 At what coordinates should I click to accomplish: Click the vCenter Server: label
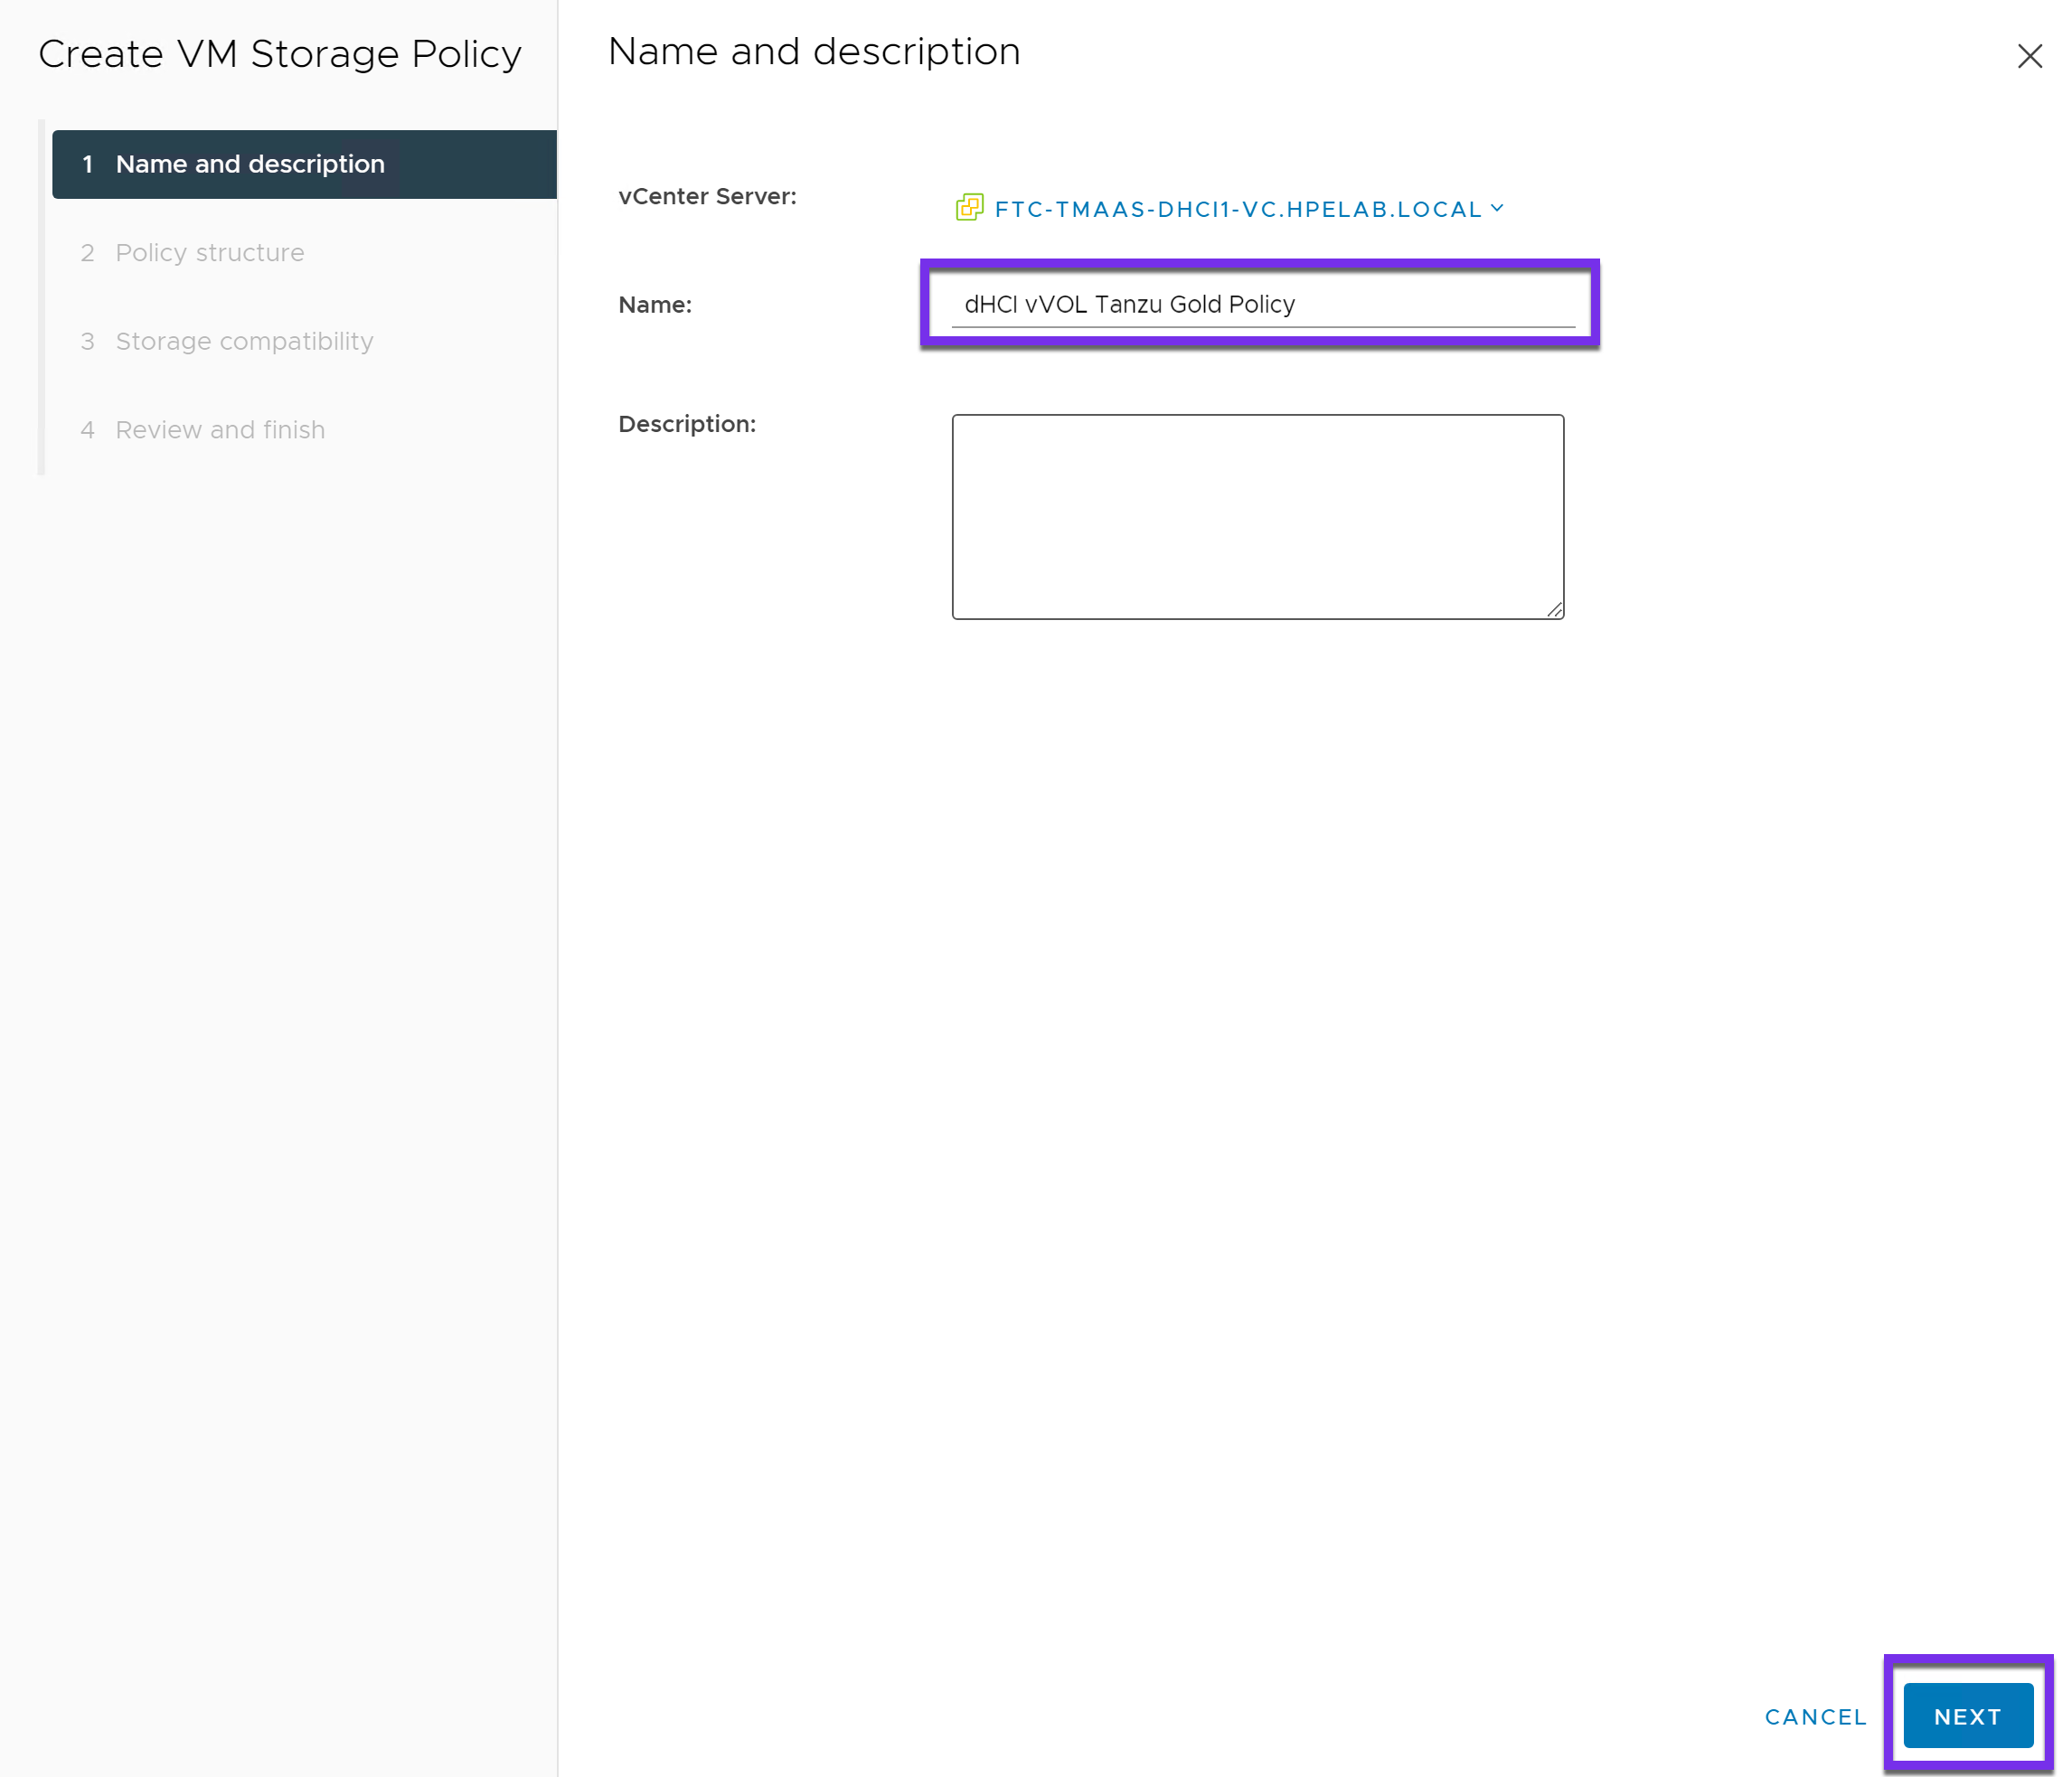(707, 196)
